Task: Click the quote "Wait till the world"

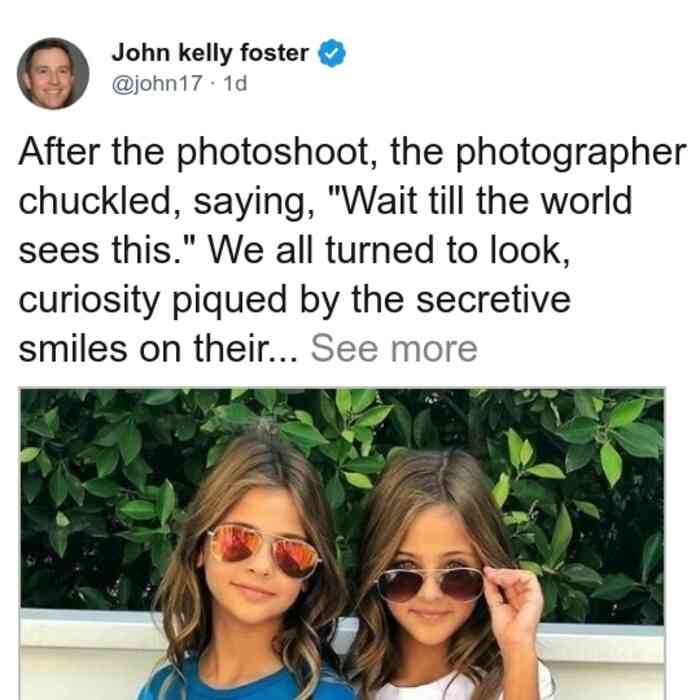Action: 480,201
